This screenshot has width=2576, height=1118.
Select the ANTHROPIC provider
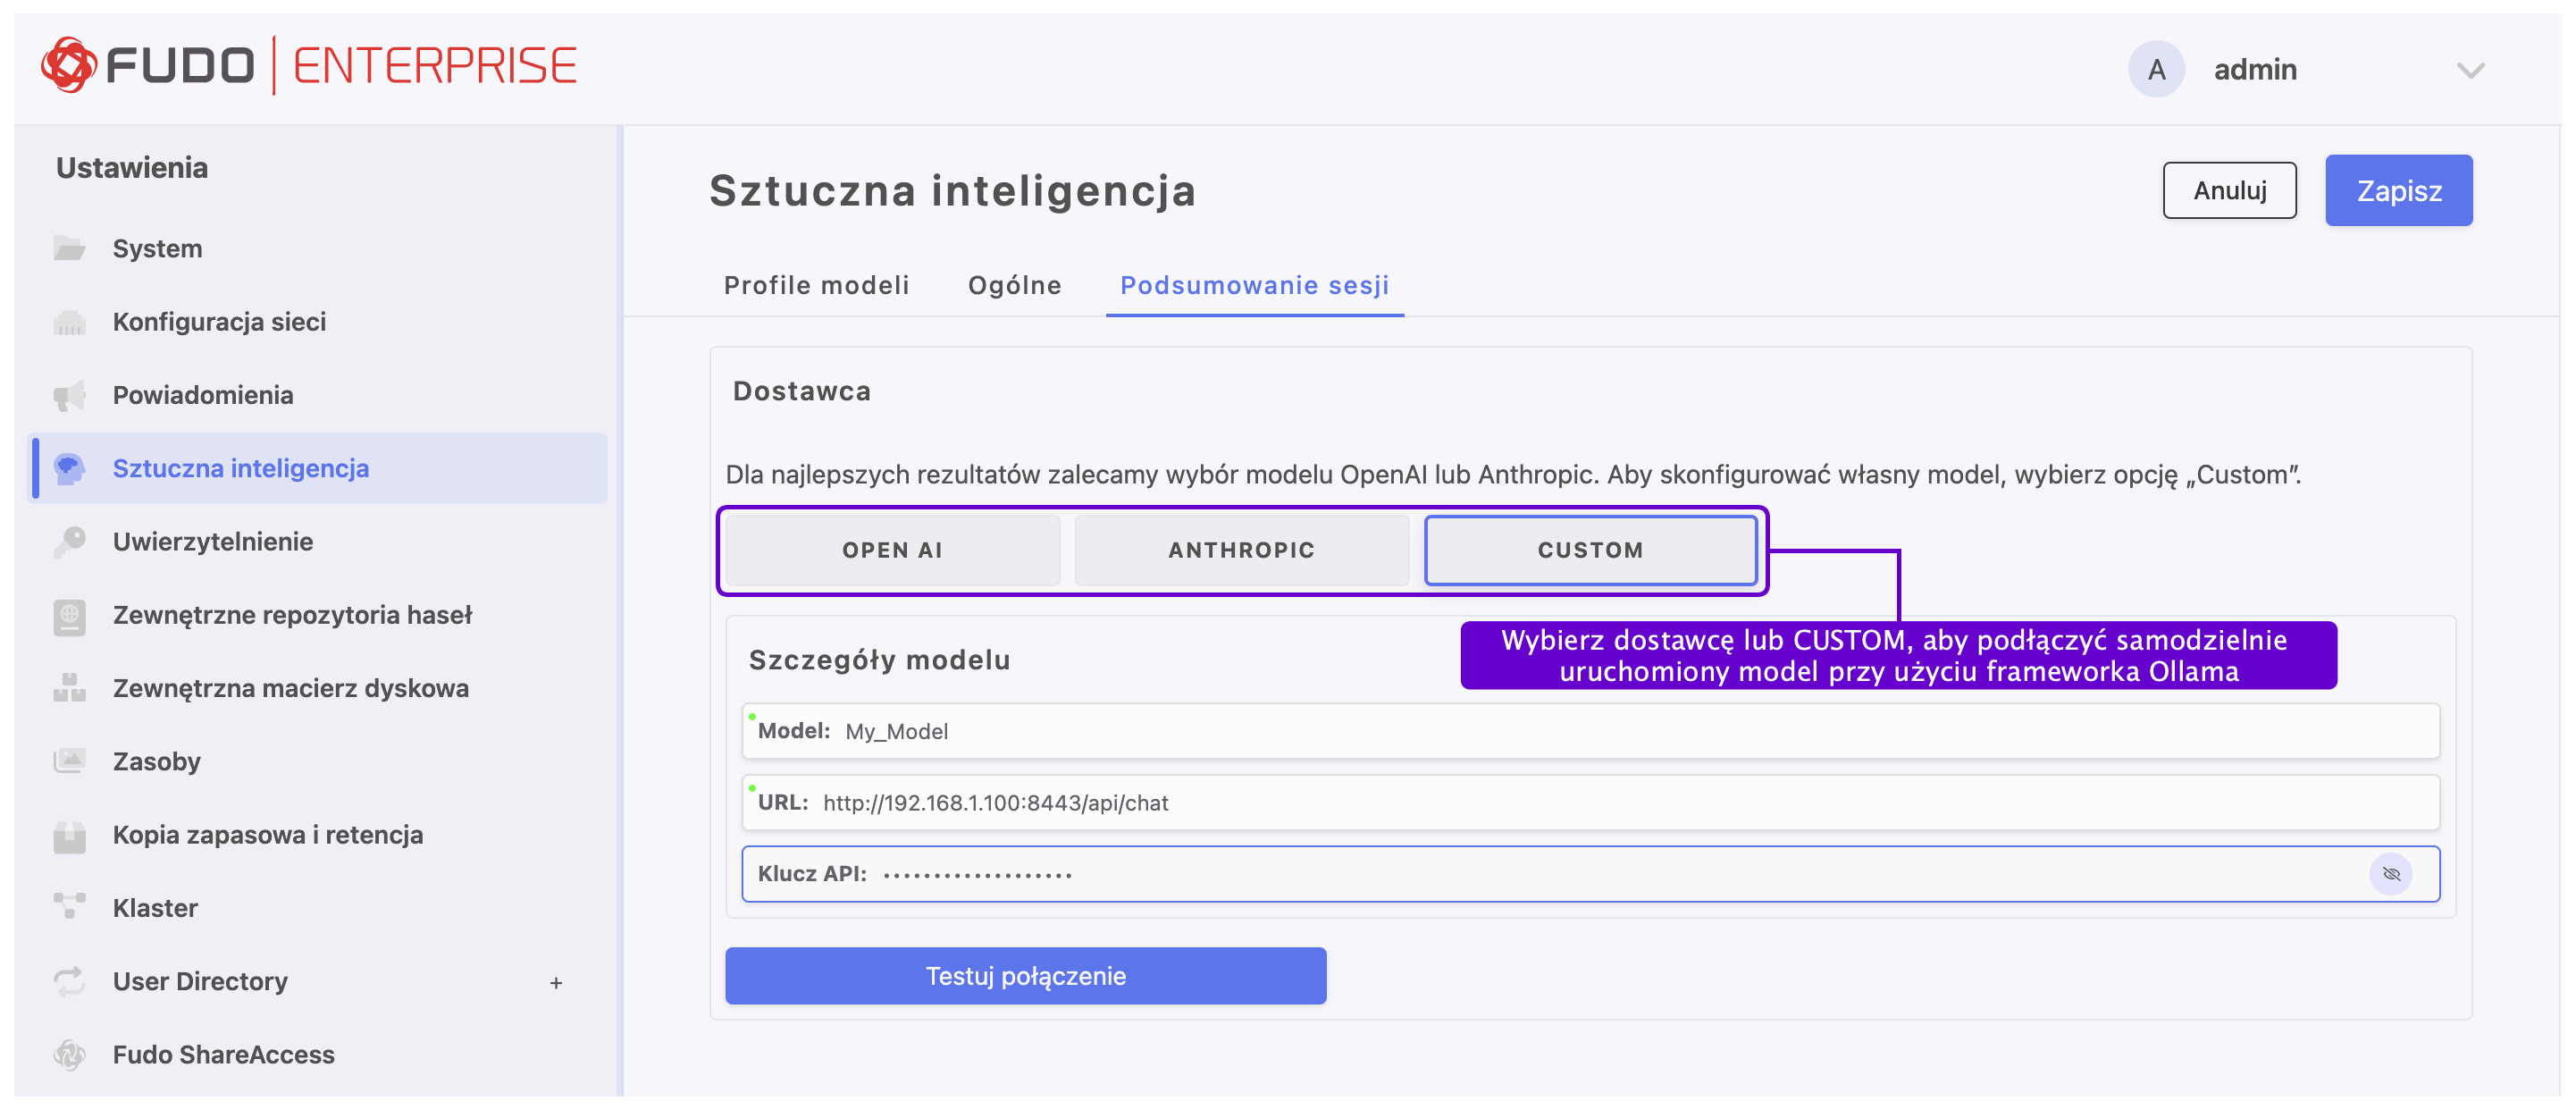[x=1241, y=550]
